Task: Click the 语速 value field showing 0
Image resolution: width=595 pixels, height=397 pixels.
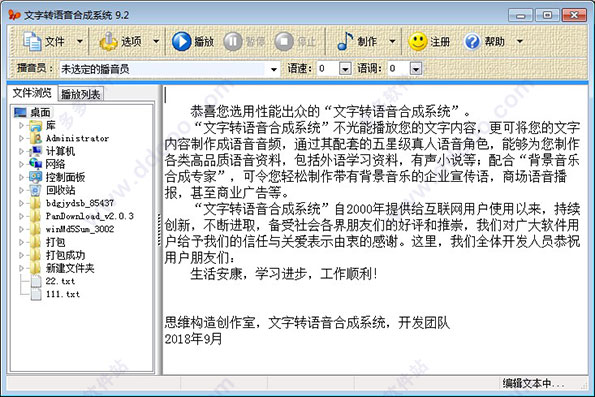Action: pos(328,69)
